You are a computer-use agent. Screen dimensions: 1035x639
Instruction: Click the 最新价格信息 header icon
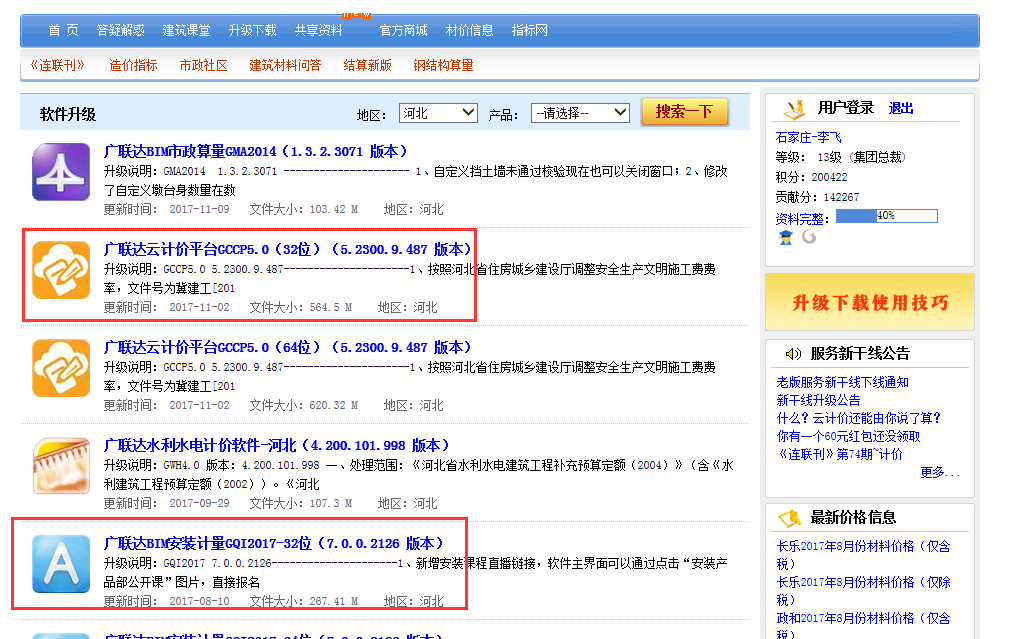coord(790,518)
